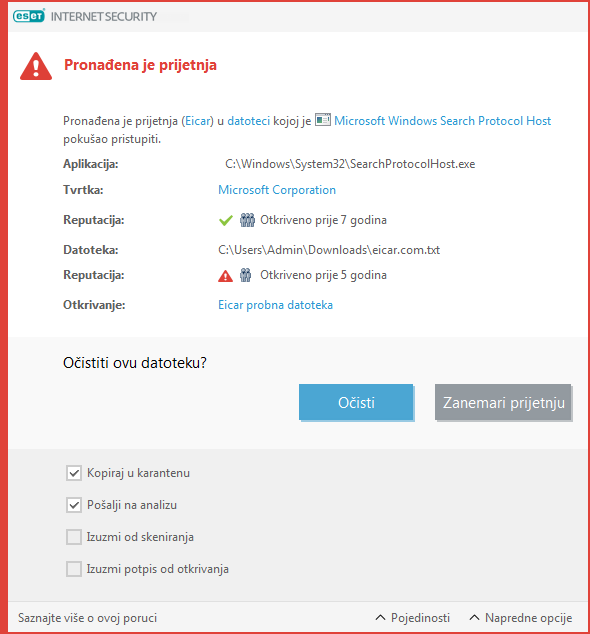This screenshot has height=634, width=590.
Task: Open the Eicar threat name link
Action: [x=198, y=121]
